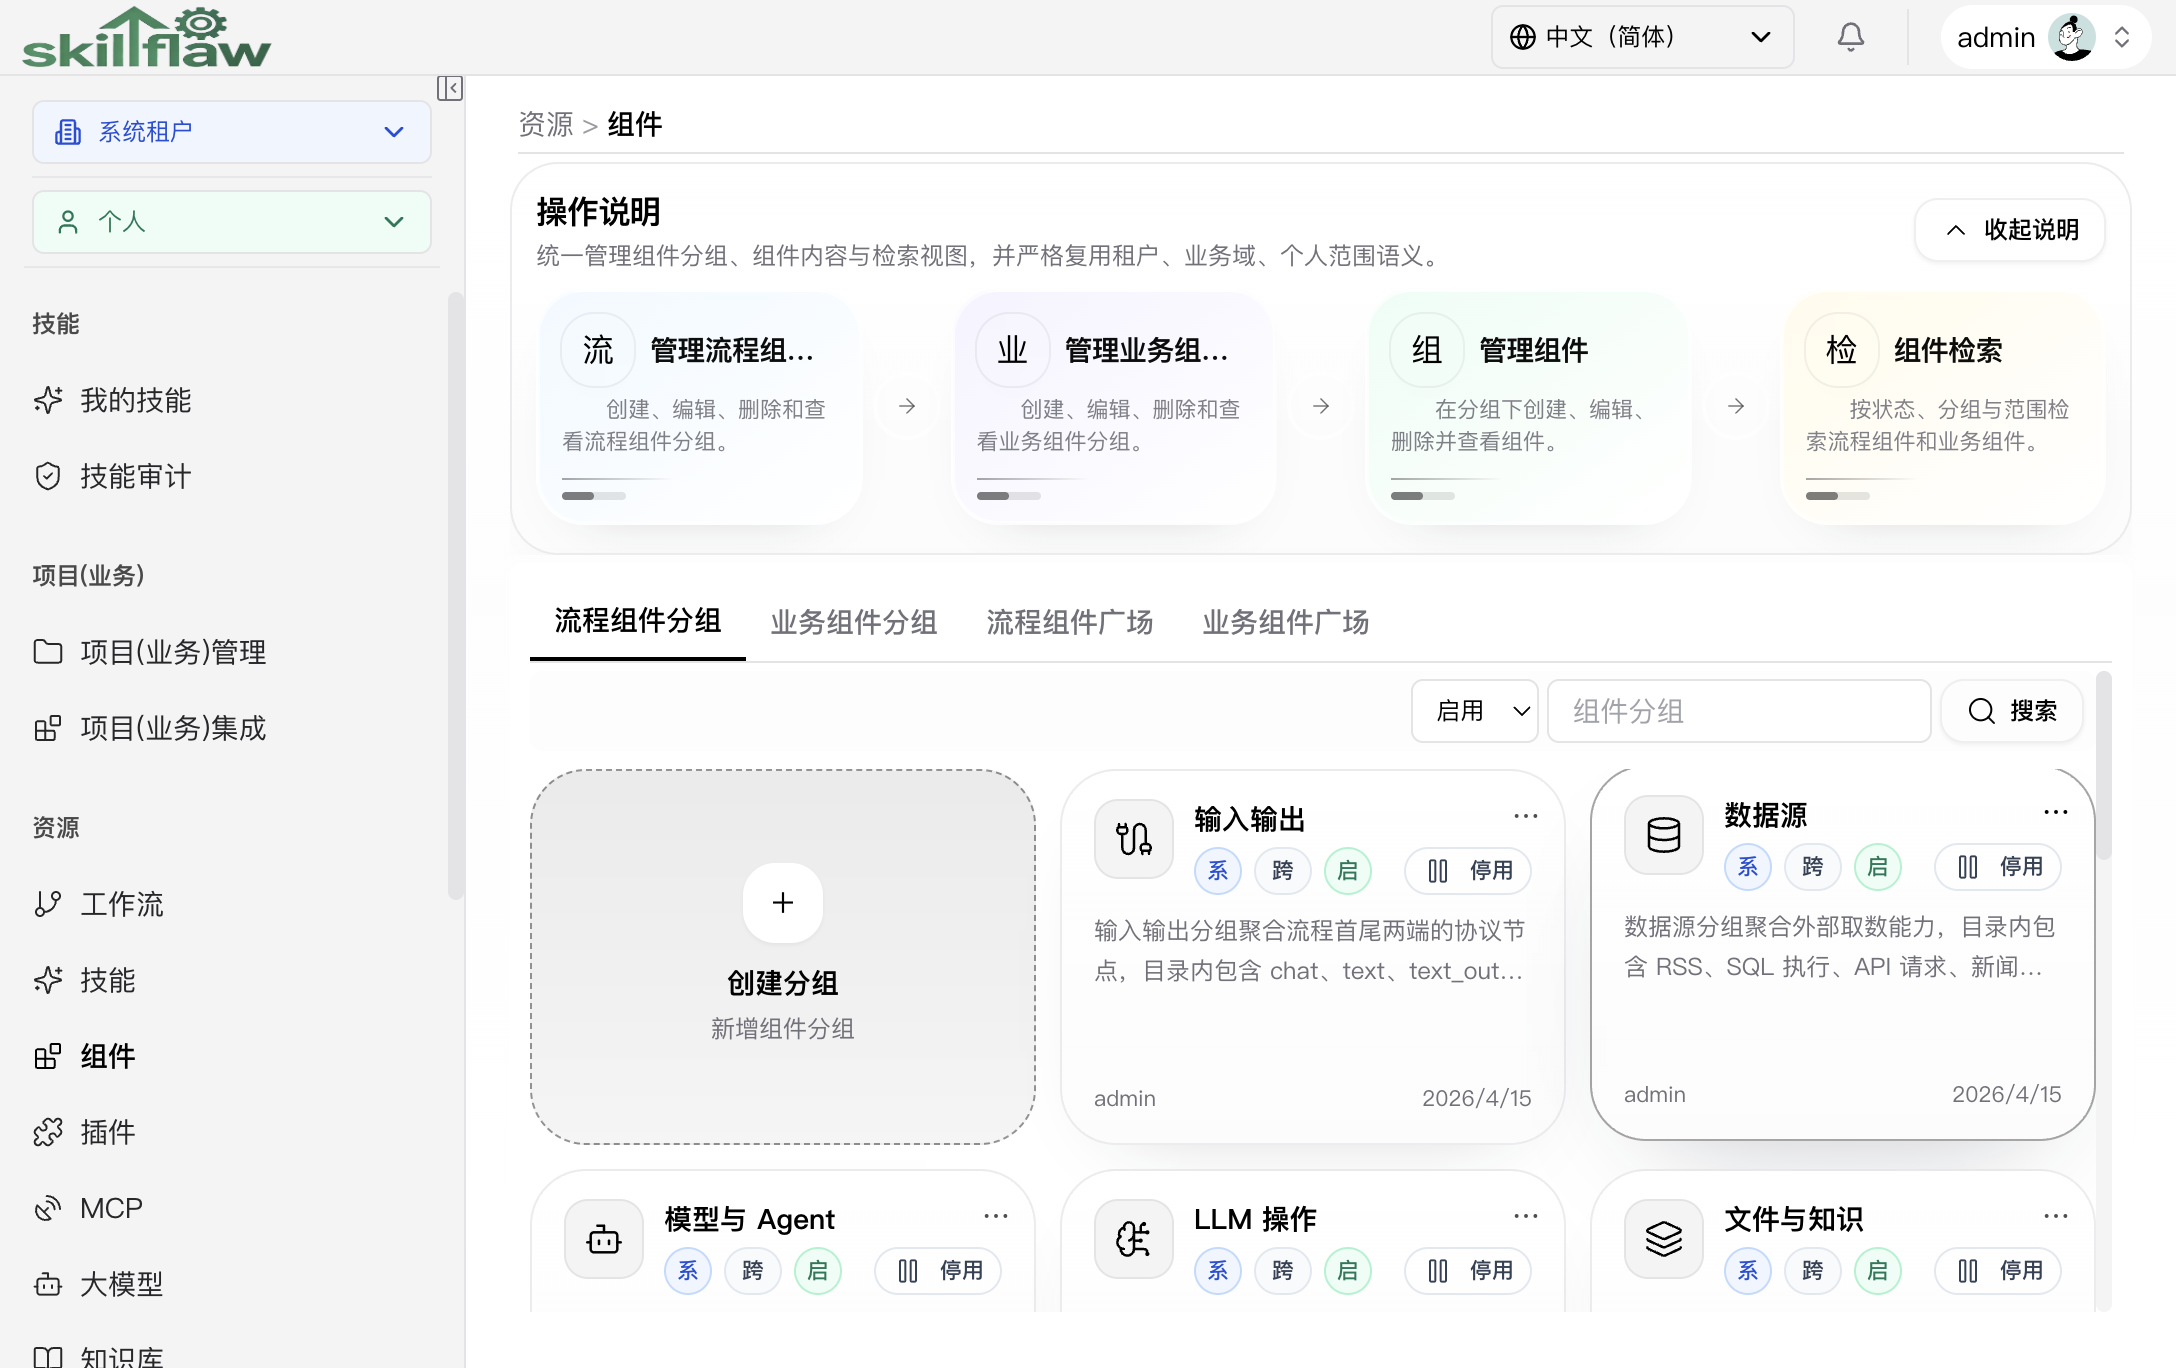Click the admin avatar picture

2072,37
